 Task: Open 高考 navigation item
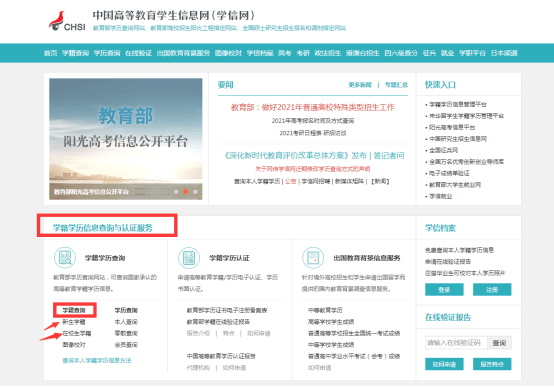pos(284,53)
